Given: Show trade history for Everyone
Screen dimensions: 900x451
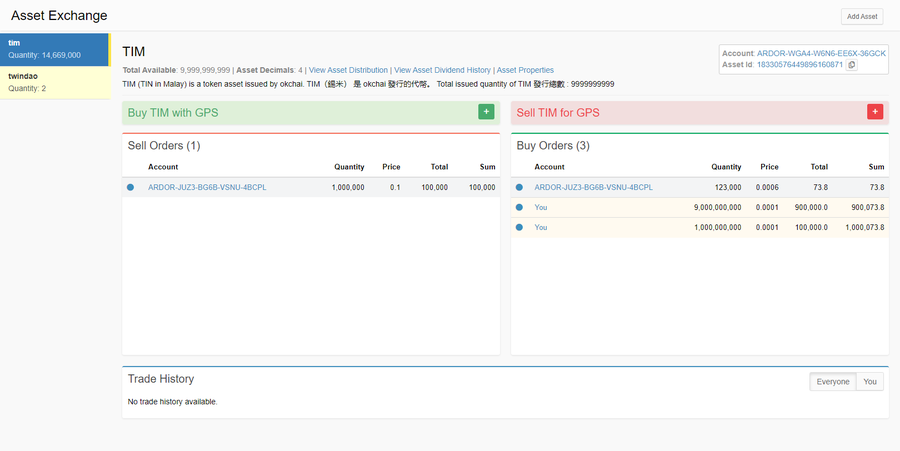Looking at the screenshot, I should [833, 382].
